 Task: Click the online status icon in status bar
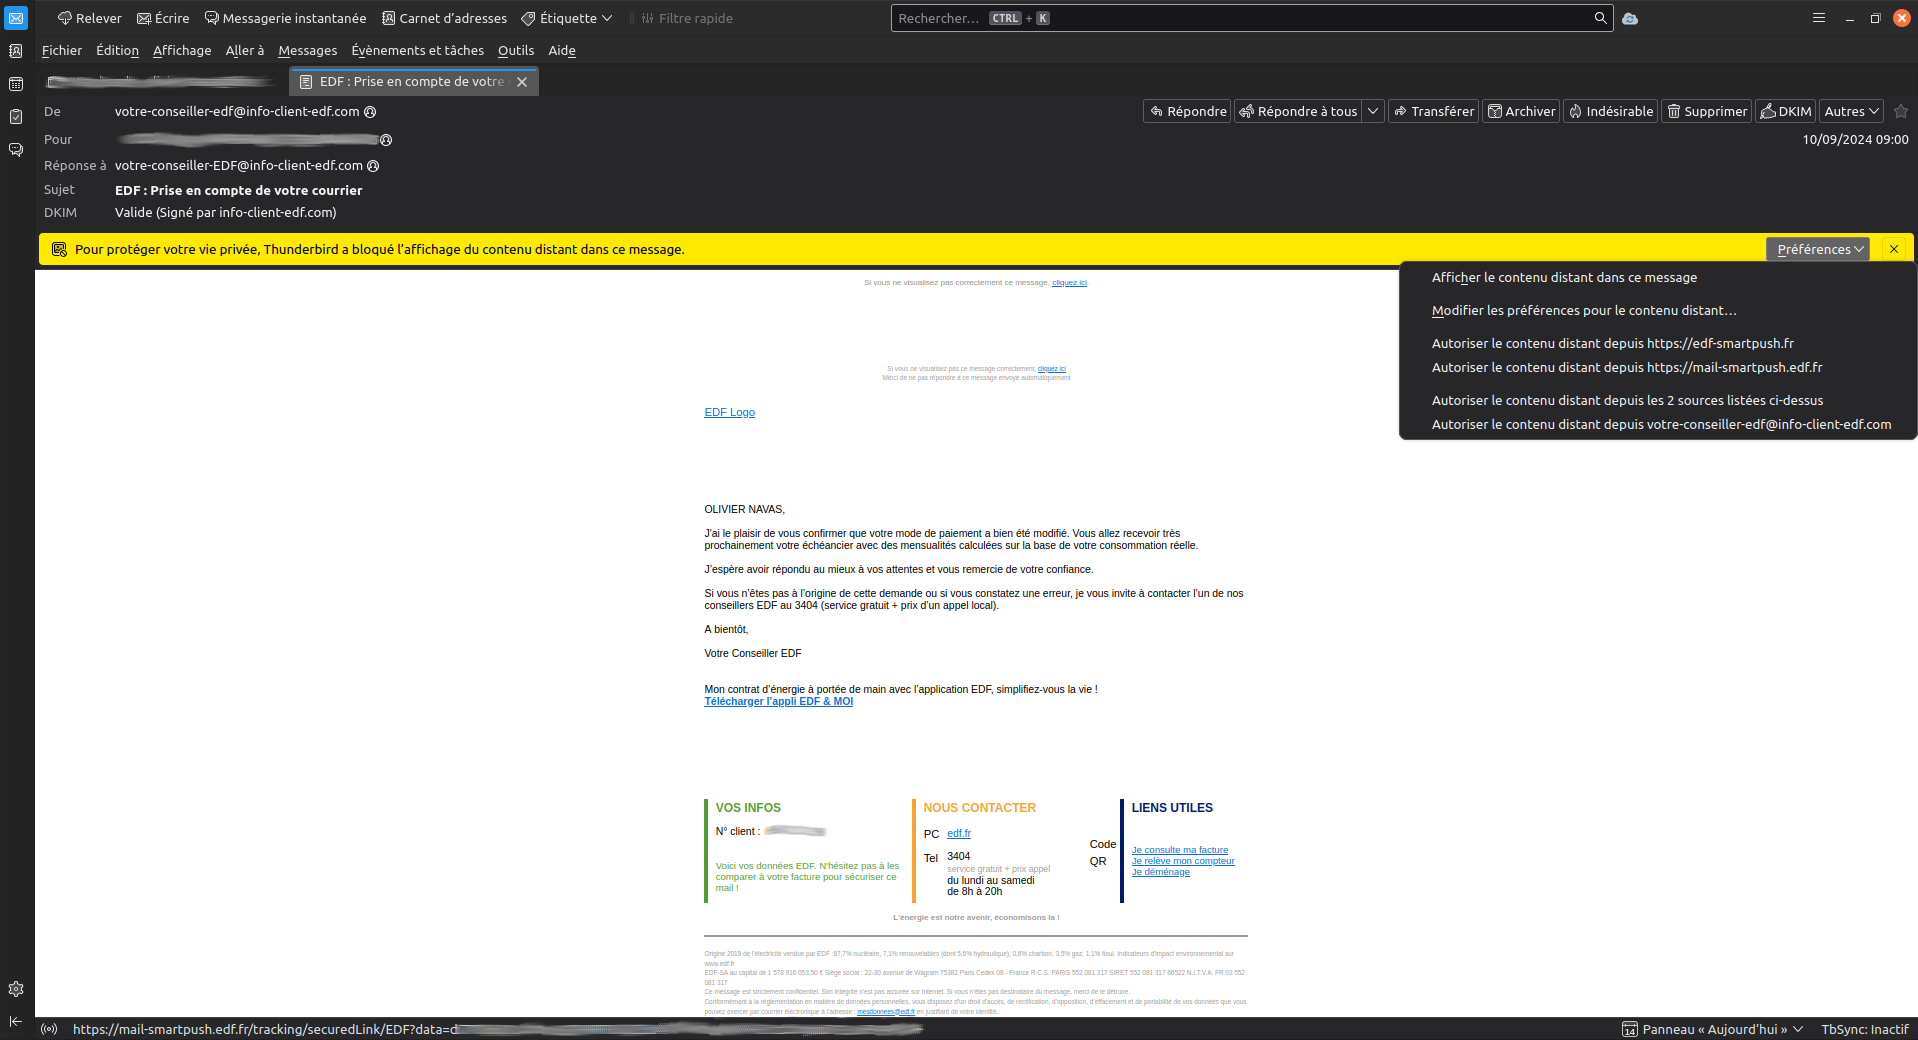pos(49,1029)
